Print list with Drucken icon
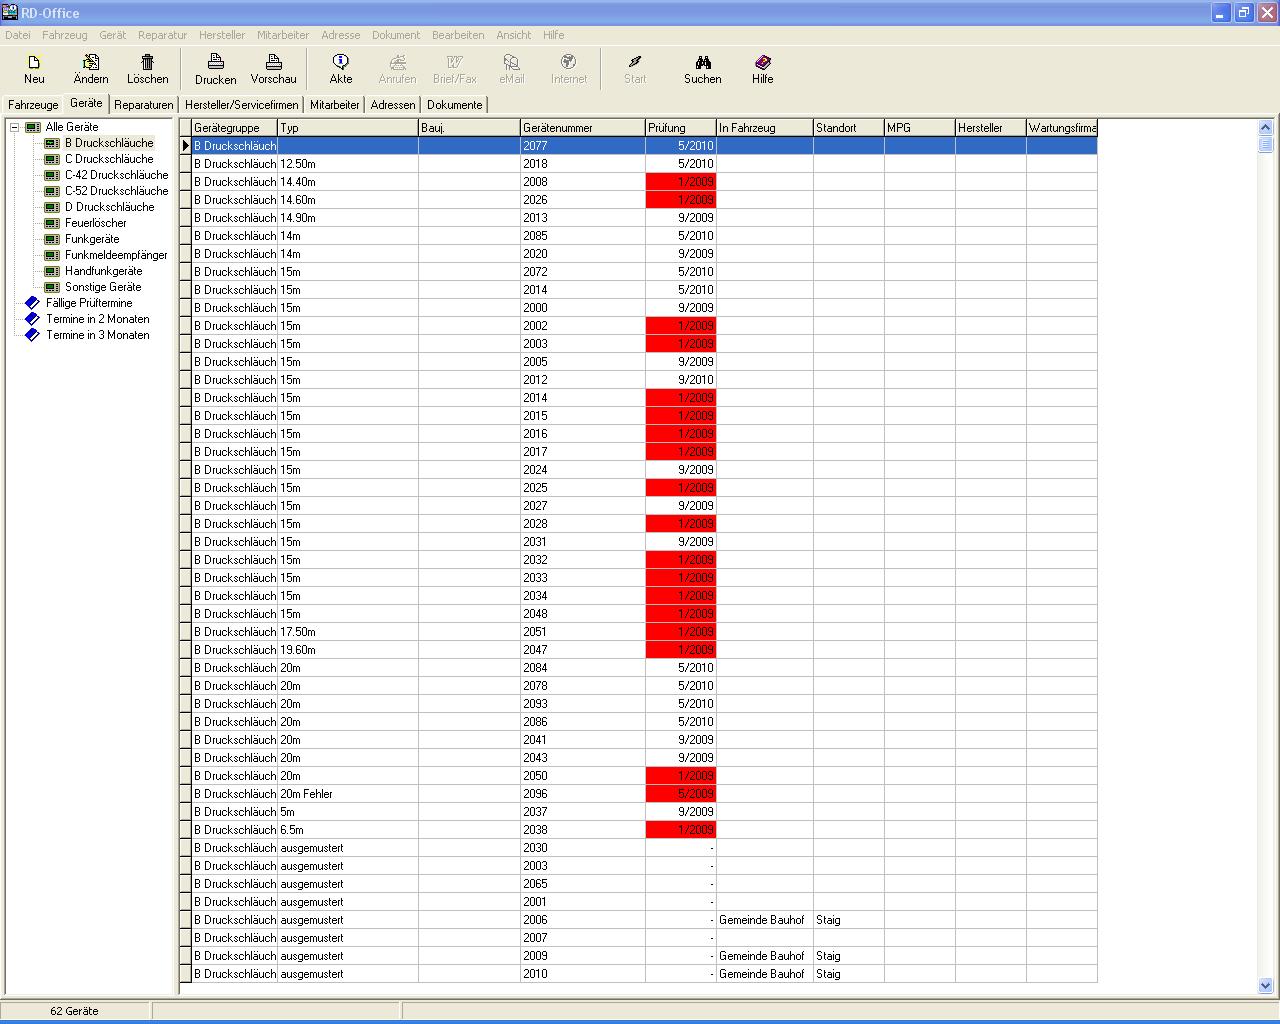 (x=215, y=62)
